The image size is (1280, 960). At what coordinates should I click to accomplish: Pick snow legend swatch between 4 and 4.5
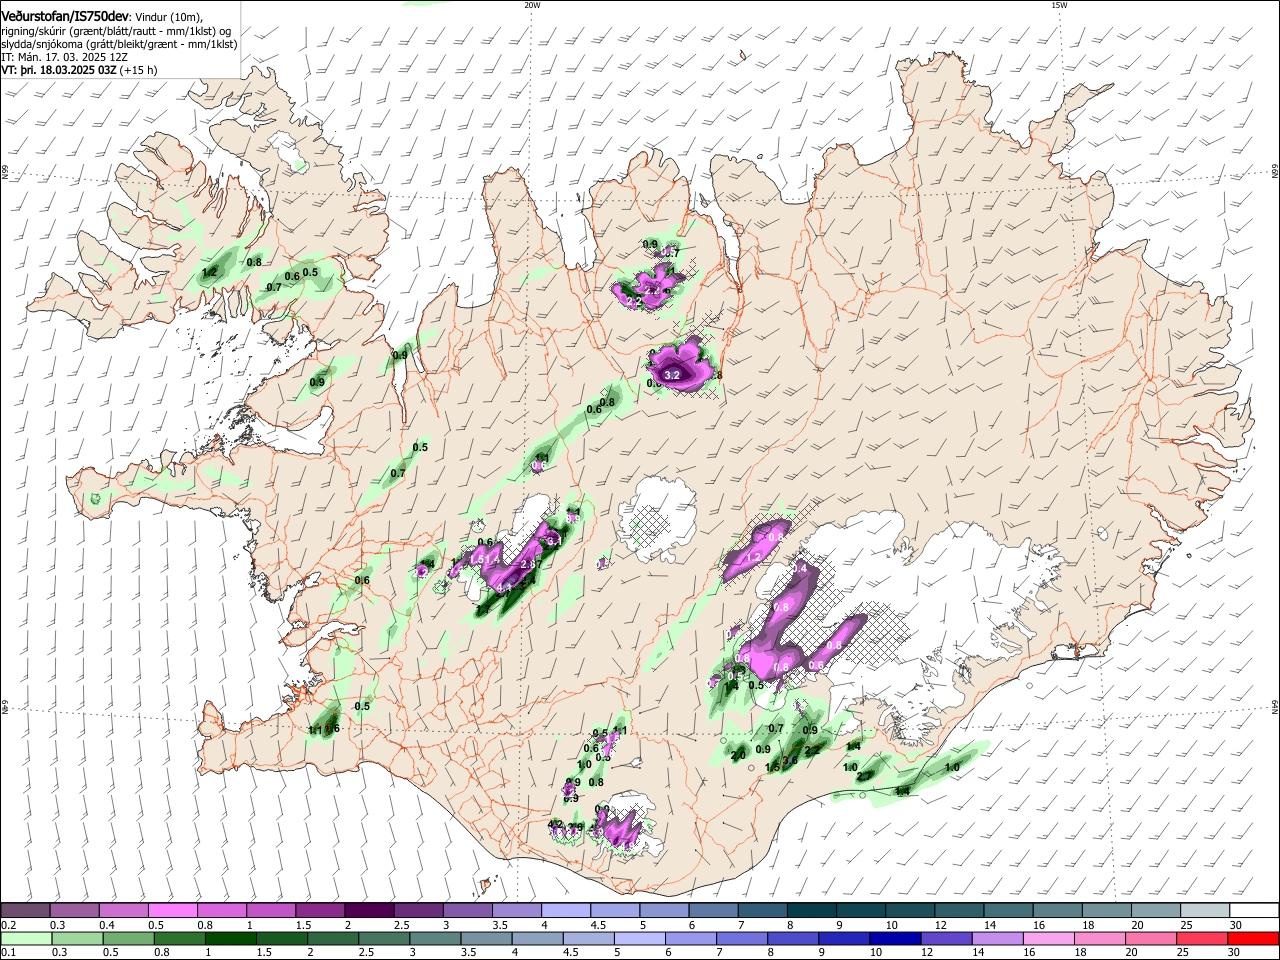pos(566,911)
